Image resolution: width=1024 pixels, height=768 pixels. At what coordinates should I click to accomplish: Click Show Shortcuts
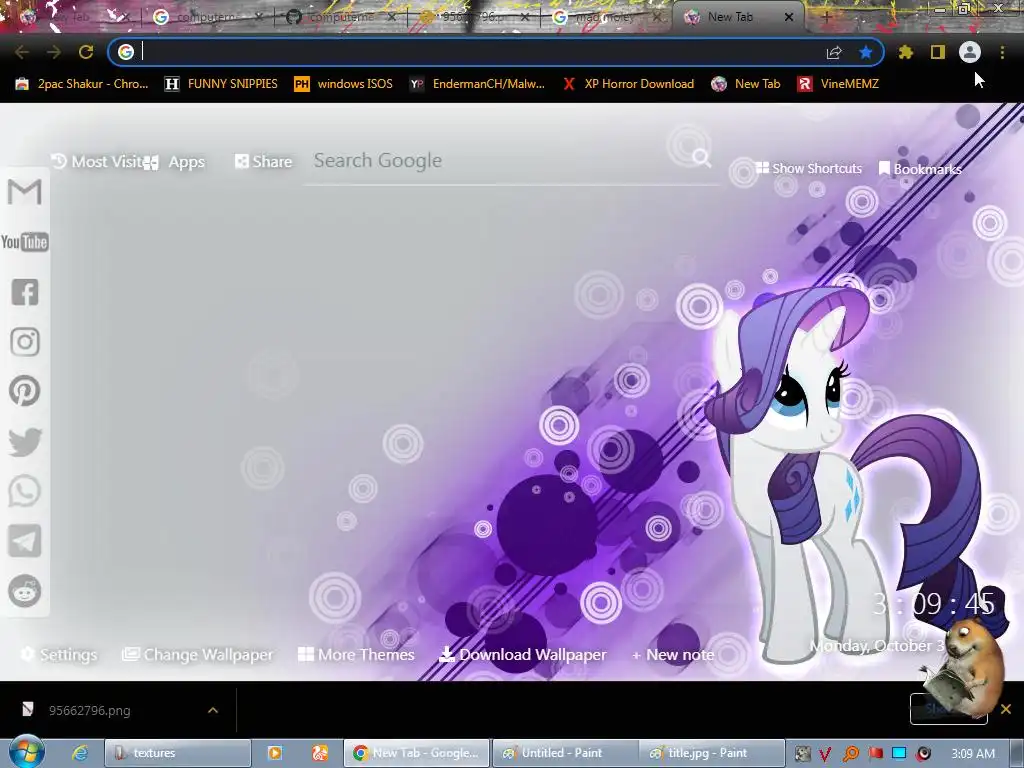pos(808,168)
